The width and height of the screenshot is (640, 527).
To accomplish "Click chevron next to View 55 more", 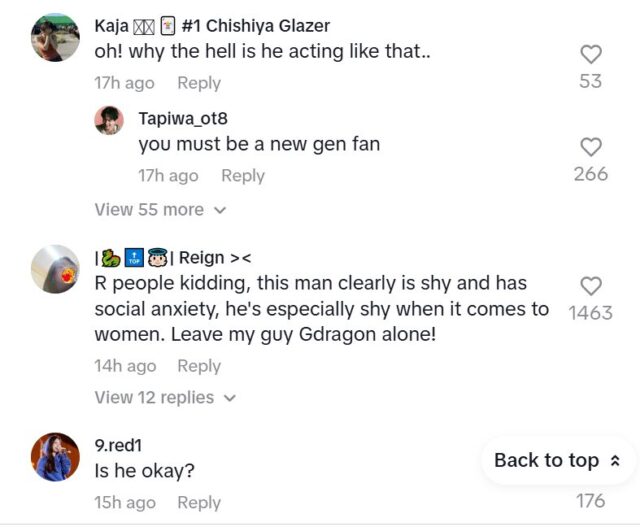I will click(x=221, y=210).
